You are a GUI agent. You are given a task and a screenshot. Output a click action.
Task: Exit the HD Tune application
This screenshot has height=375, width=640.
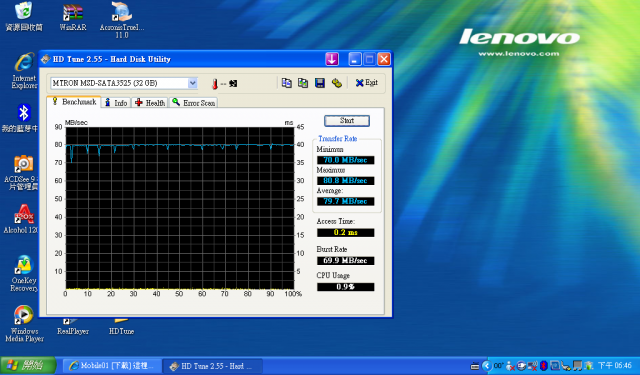(x=367, y=83)
